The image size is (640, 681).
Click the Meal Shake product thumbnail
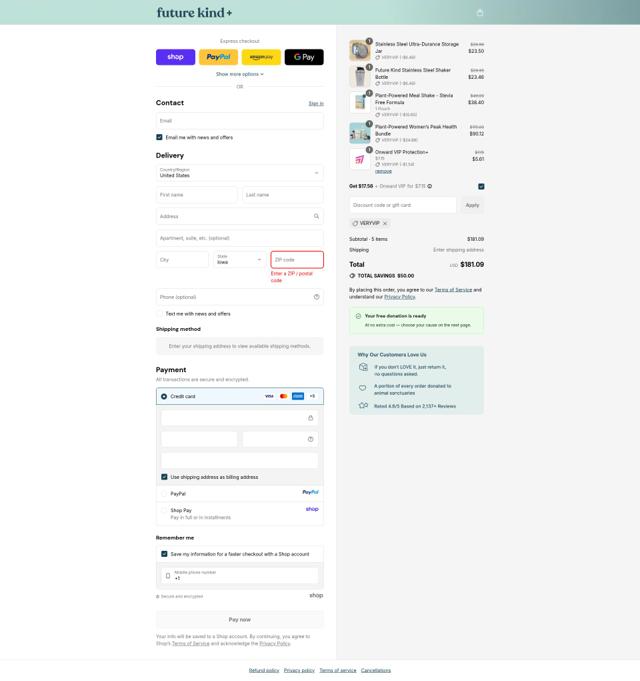coord(360,102)
